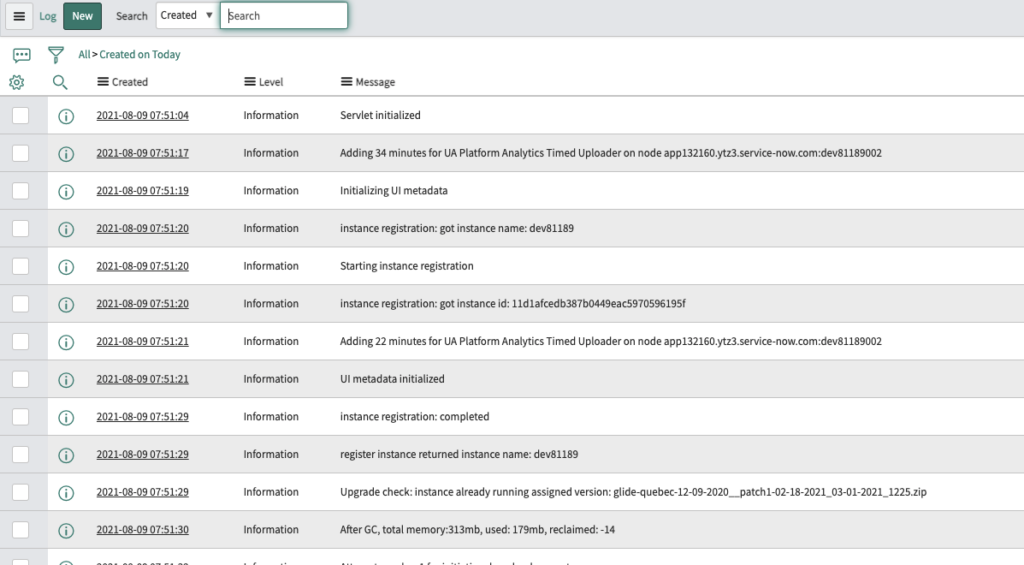The height and width of the screenshot is (565, 1024).
Task: Preview Adding 22 minutes record info icon
Action: (x=66, y=342)
